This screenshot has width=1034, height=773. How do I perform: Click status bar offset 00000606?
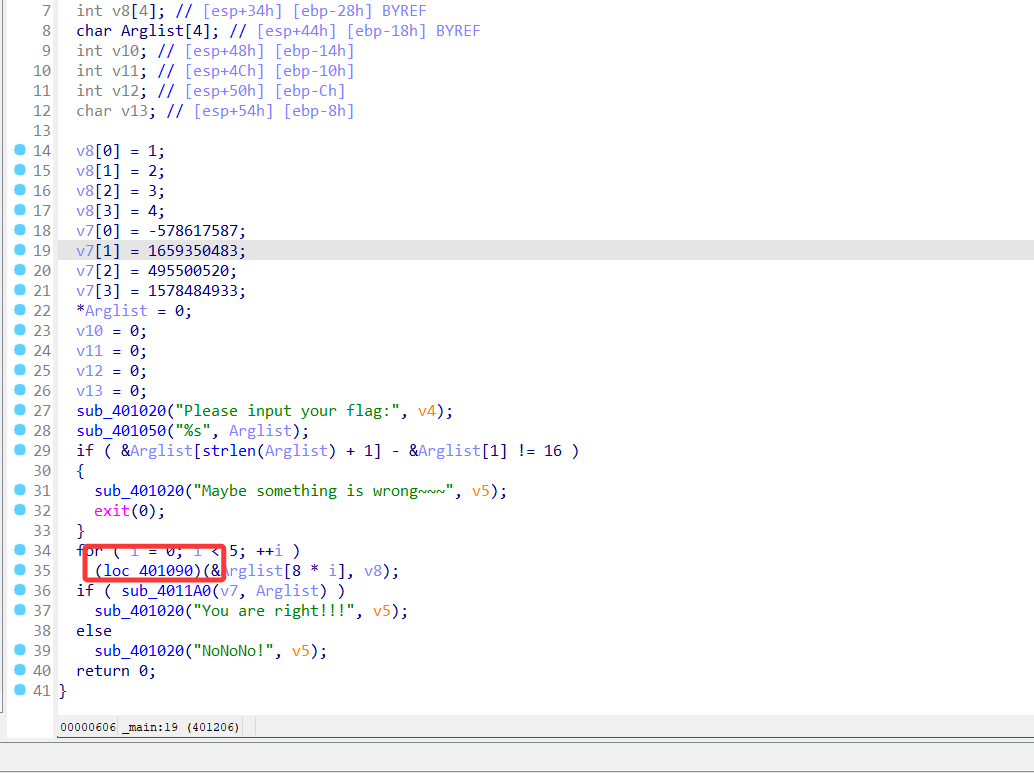coord(88,727)
